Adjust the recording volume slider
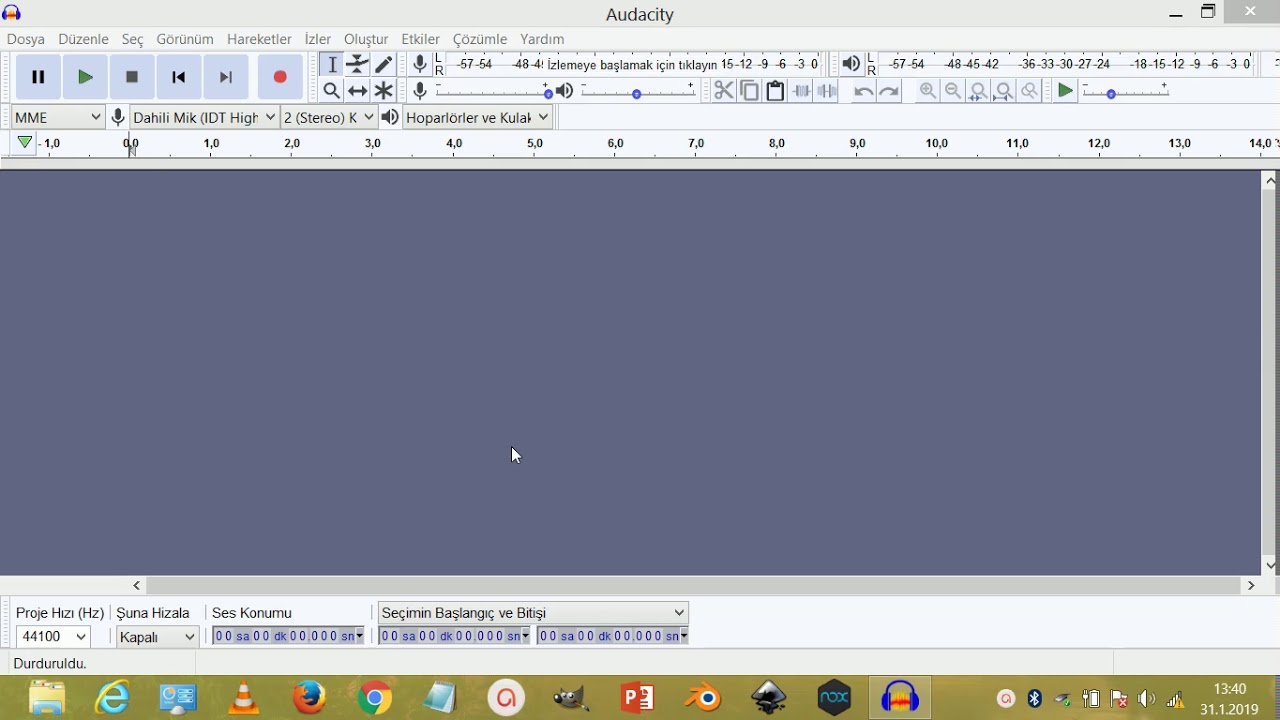Viewport: 1280px width, 720px height. click(x=494, y=92)
